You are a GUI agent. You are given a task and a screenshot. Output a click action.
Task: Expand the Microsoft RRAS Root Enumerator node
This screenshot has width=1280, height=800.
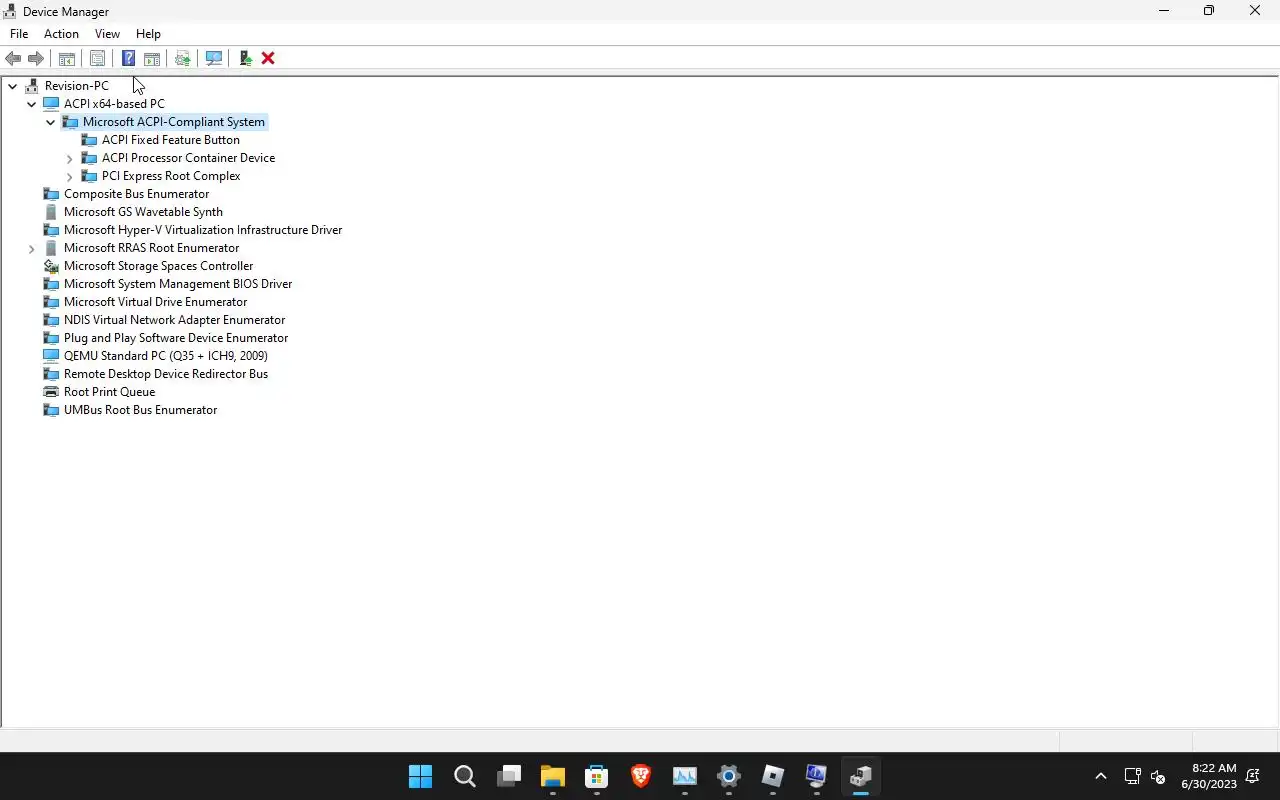32,248
